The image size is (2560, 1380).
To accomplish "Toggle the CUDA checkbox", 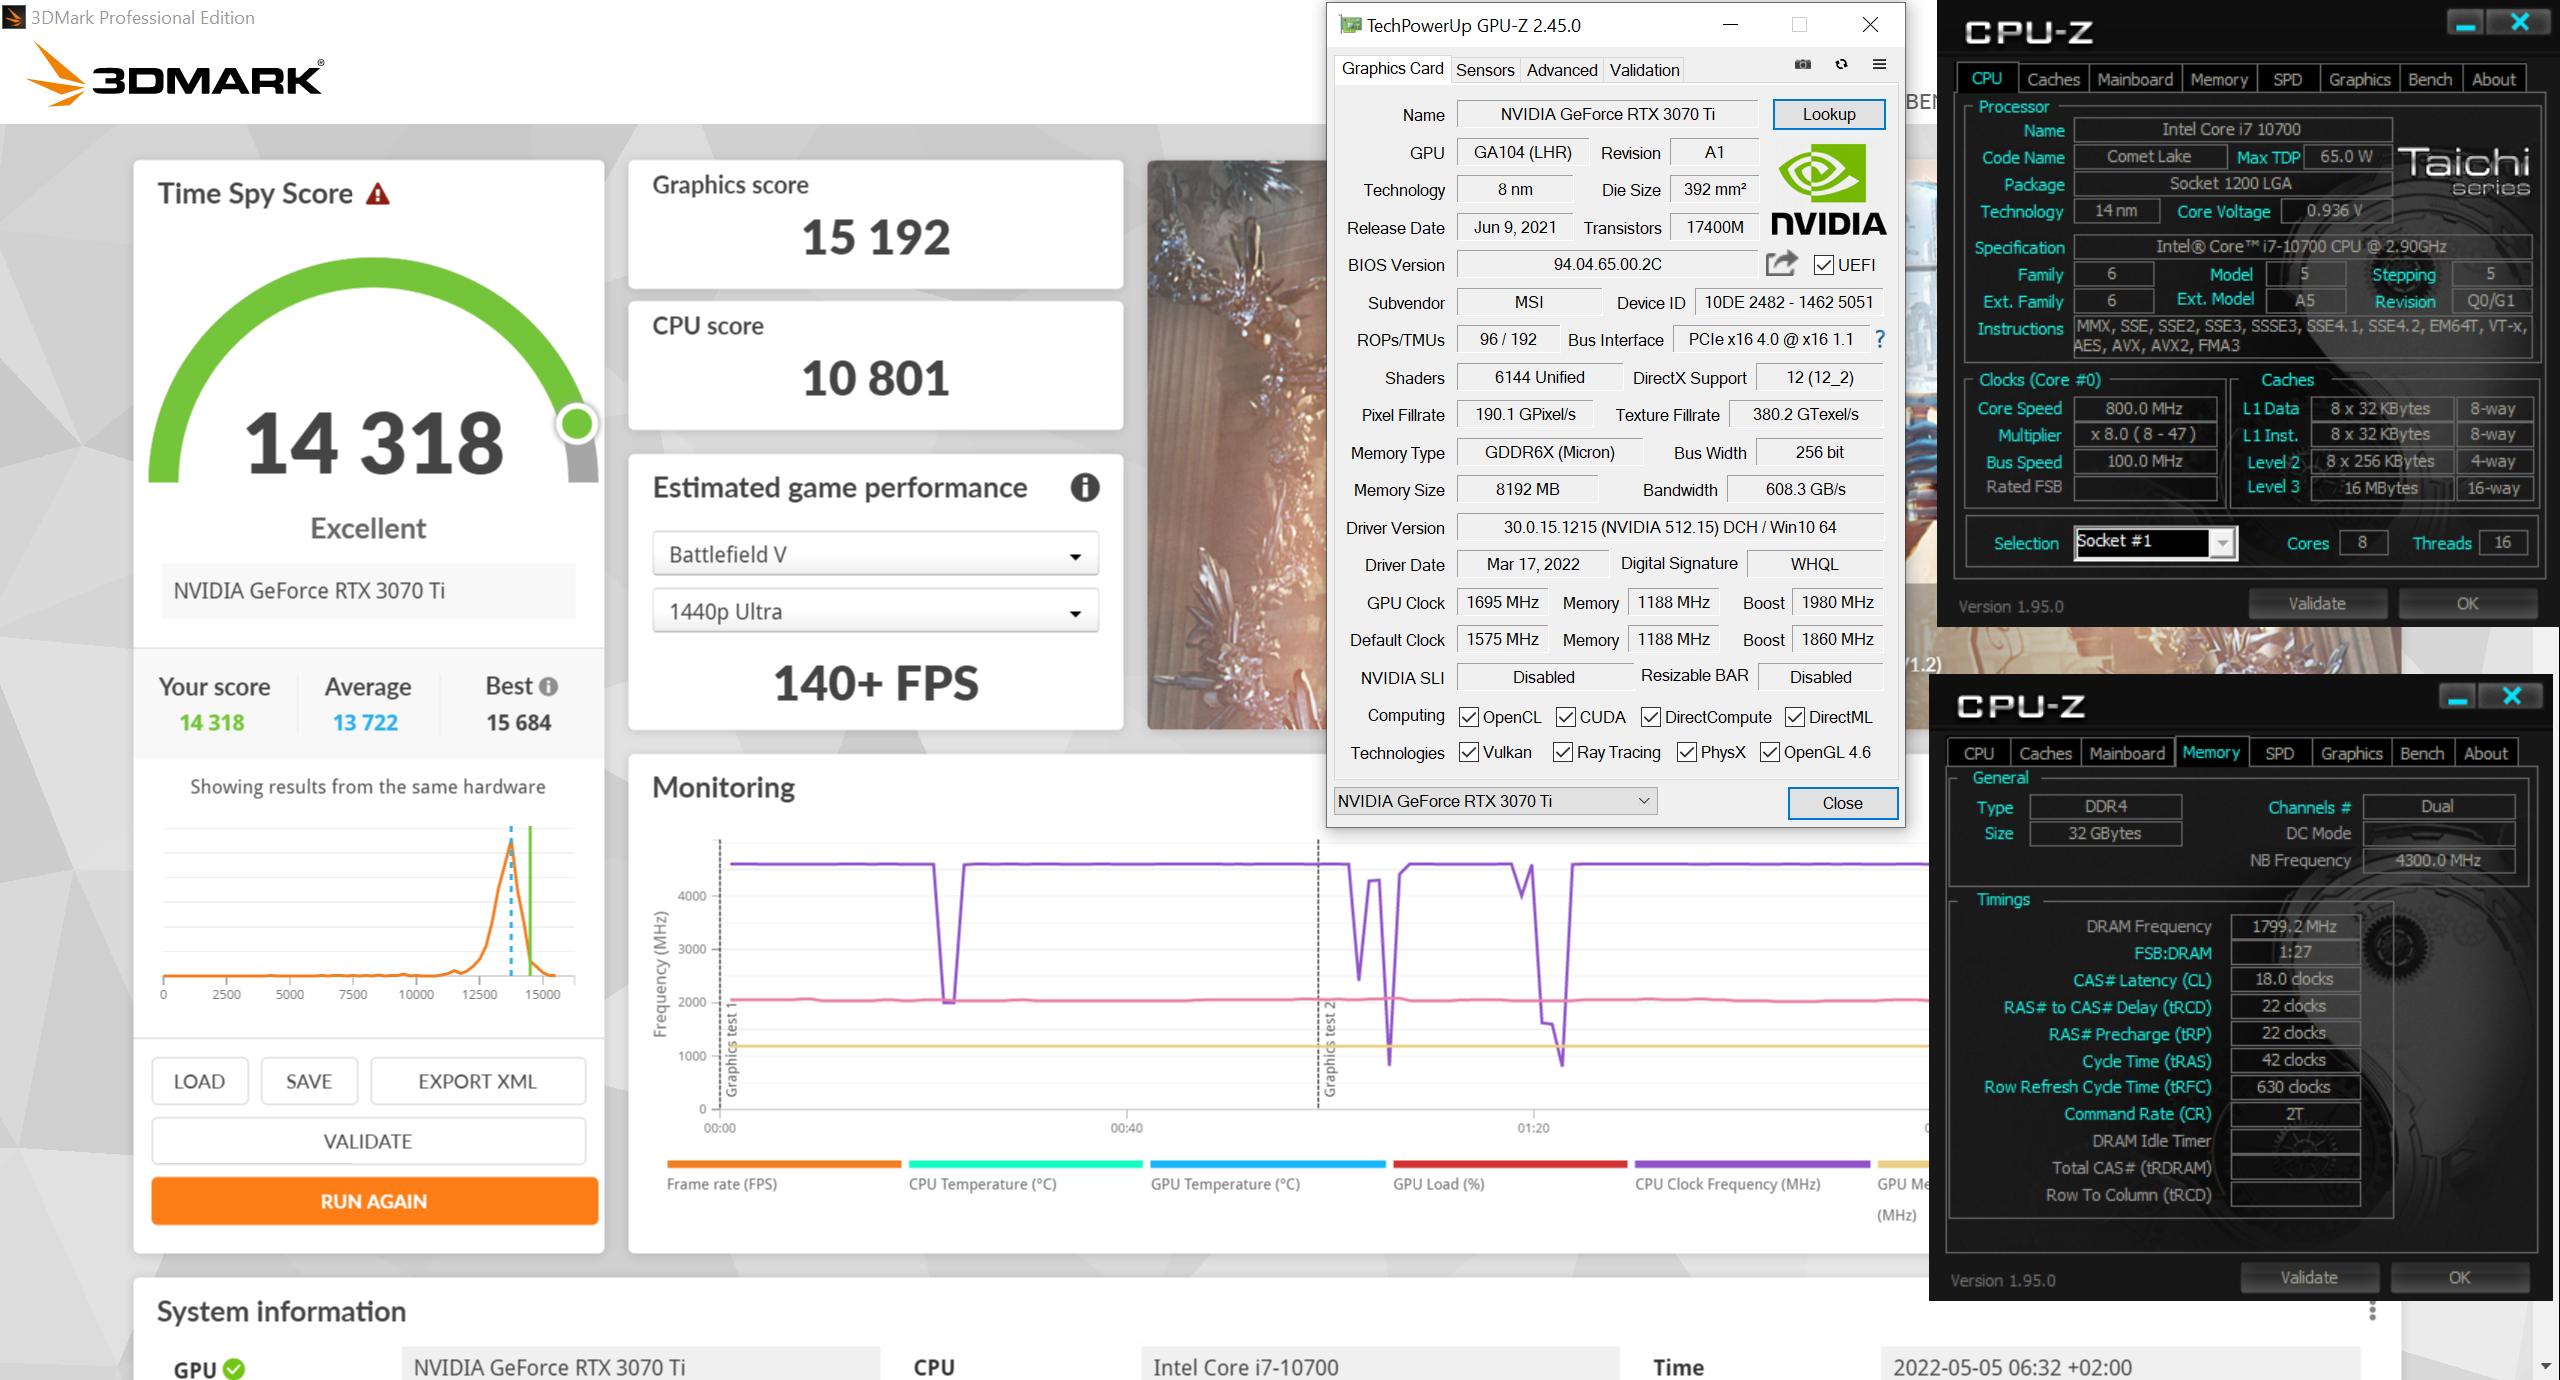I will click(x=1566, y=718).
